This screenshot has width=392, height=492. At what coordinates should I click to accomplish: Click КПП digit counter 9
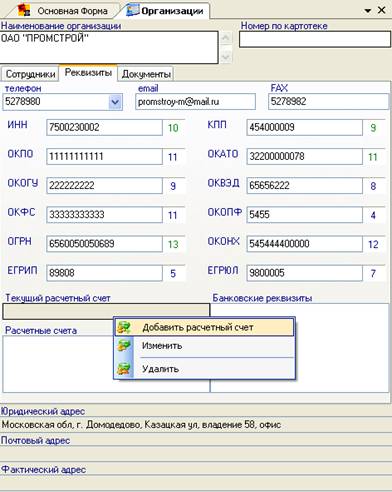[x=373, y=128]
